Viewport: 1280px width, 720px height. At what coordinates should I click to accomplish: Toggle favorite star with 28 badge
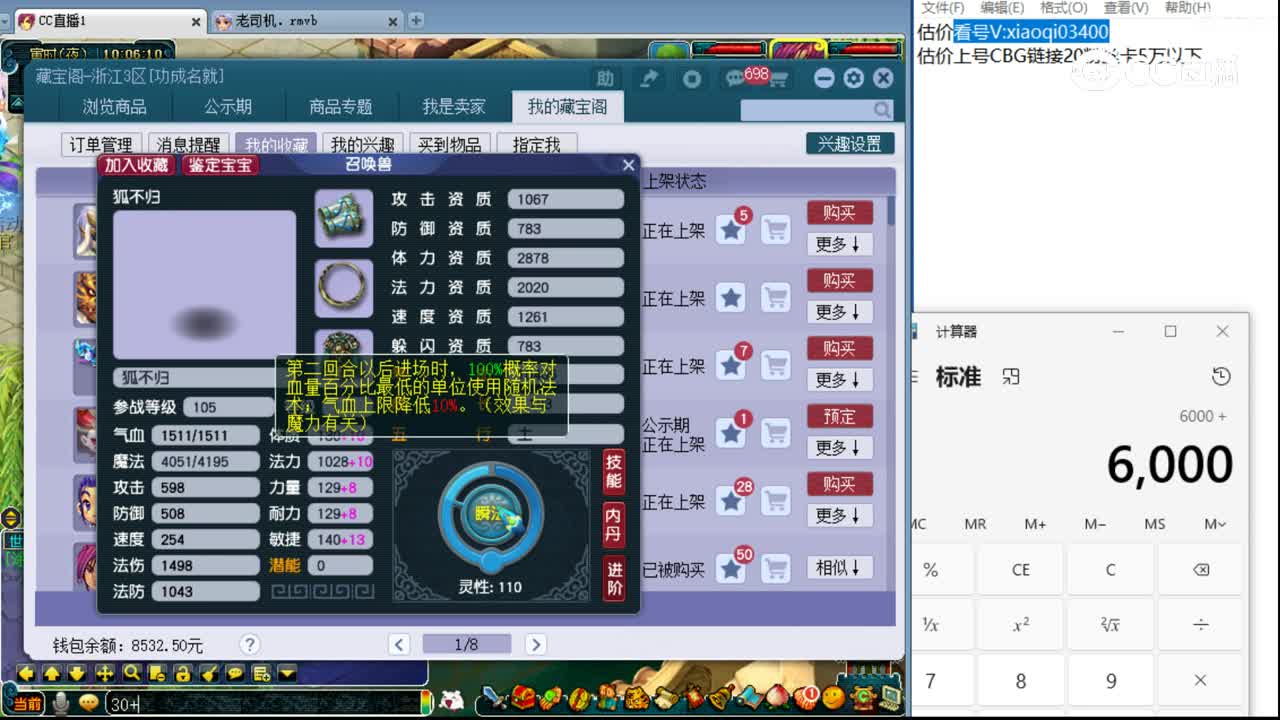[x=732, y=502]
